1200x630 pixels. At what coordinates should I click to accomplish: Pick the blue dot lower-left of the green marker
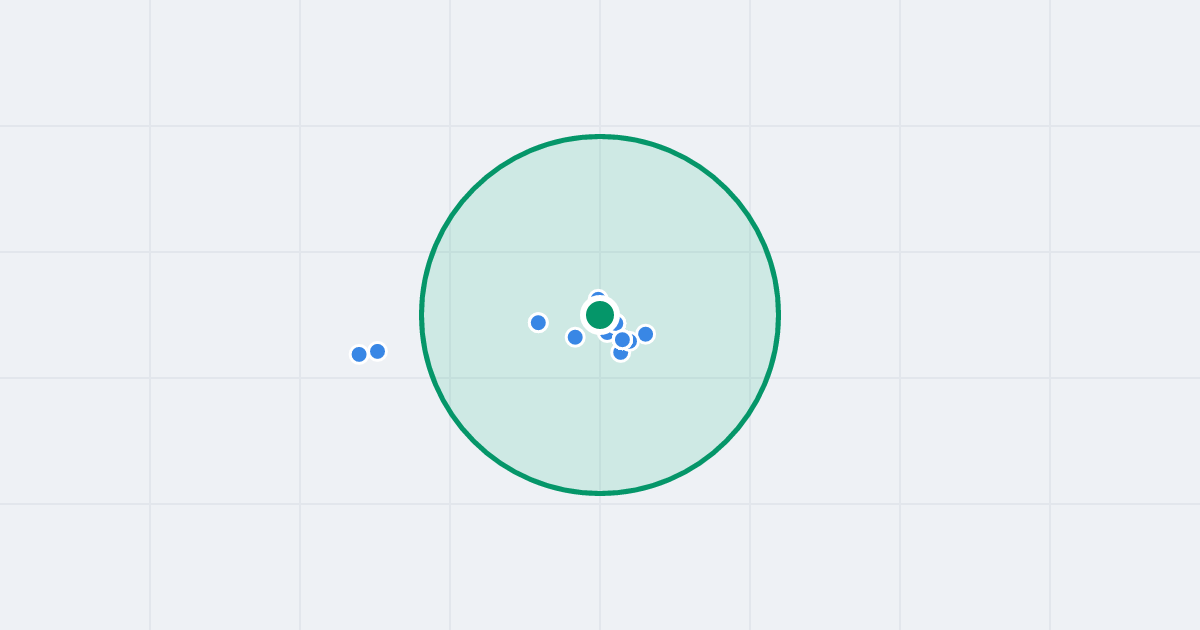point(575,337)
